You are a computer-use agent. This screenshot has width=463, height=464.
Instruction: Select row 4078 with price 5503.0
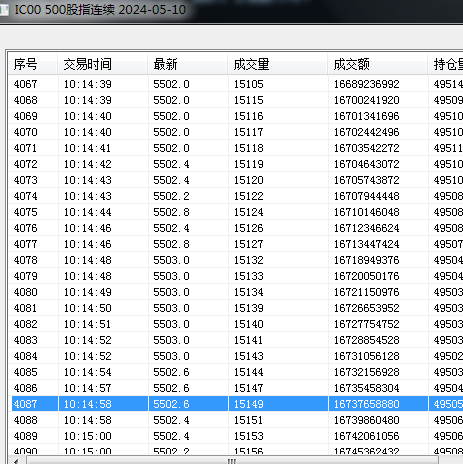pos(236,260)
